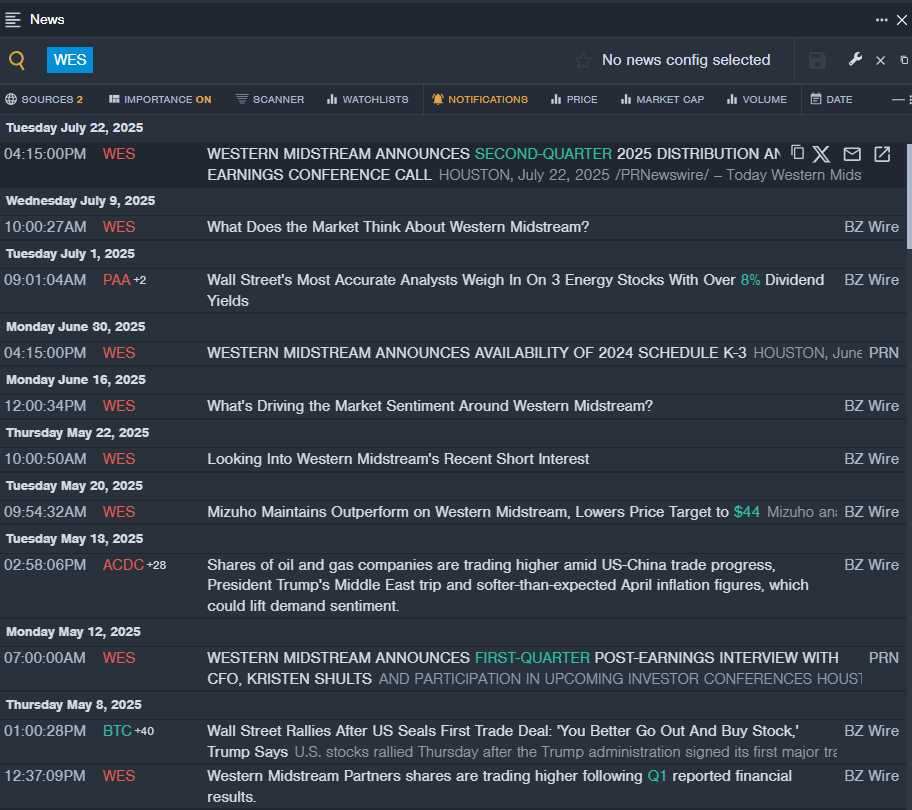Open the Market Cap filter
Viewport: 912px width, 810px height.
click(662, 99)
